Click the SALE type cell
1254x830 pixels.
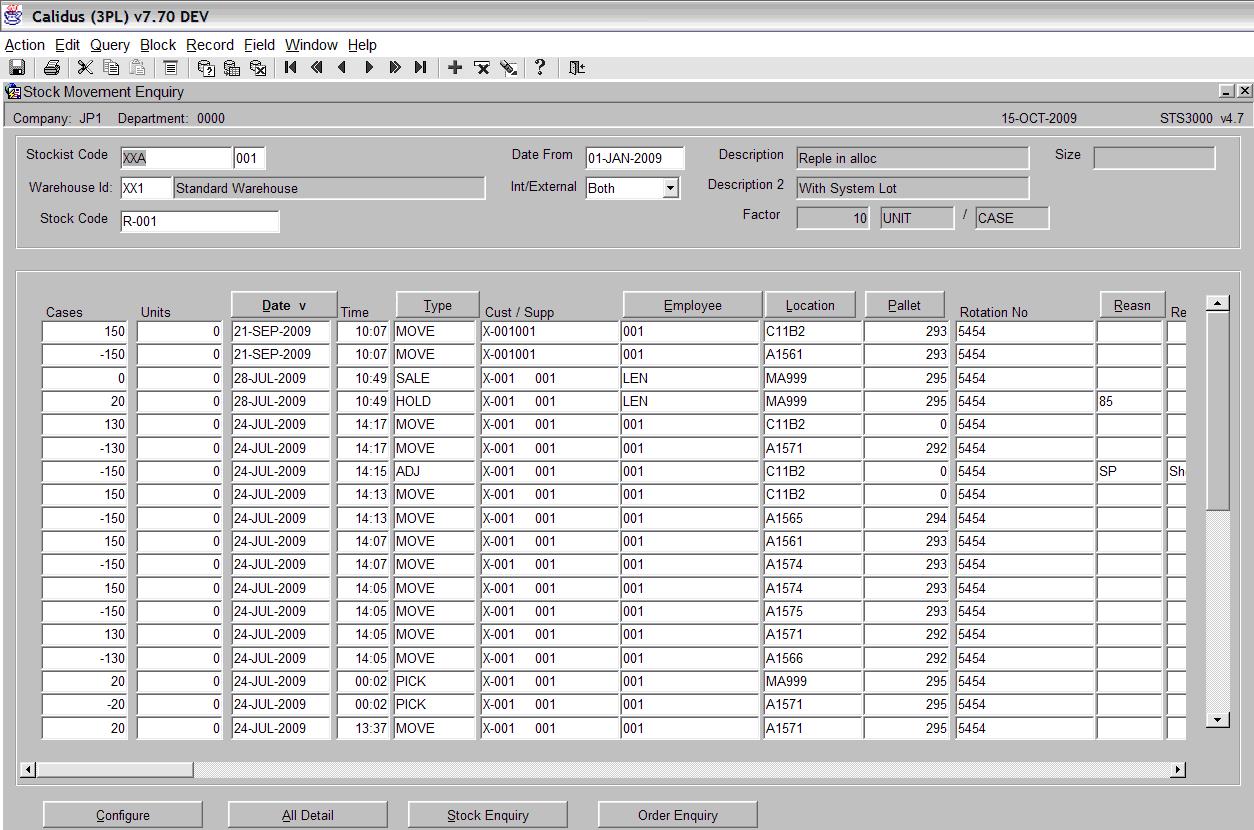tap(435, 378)
